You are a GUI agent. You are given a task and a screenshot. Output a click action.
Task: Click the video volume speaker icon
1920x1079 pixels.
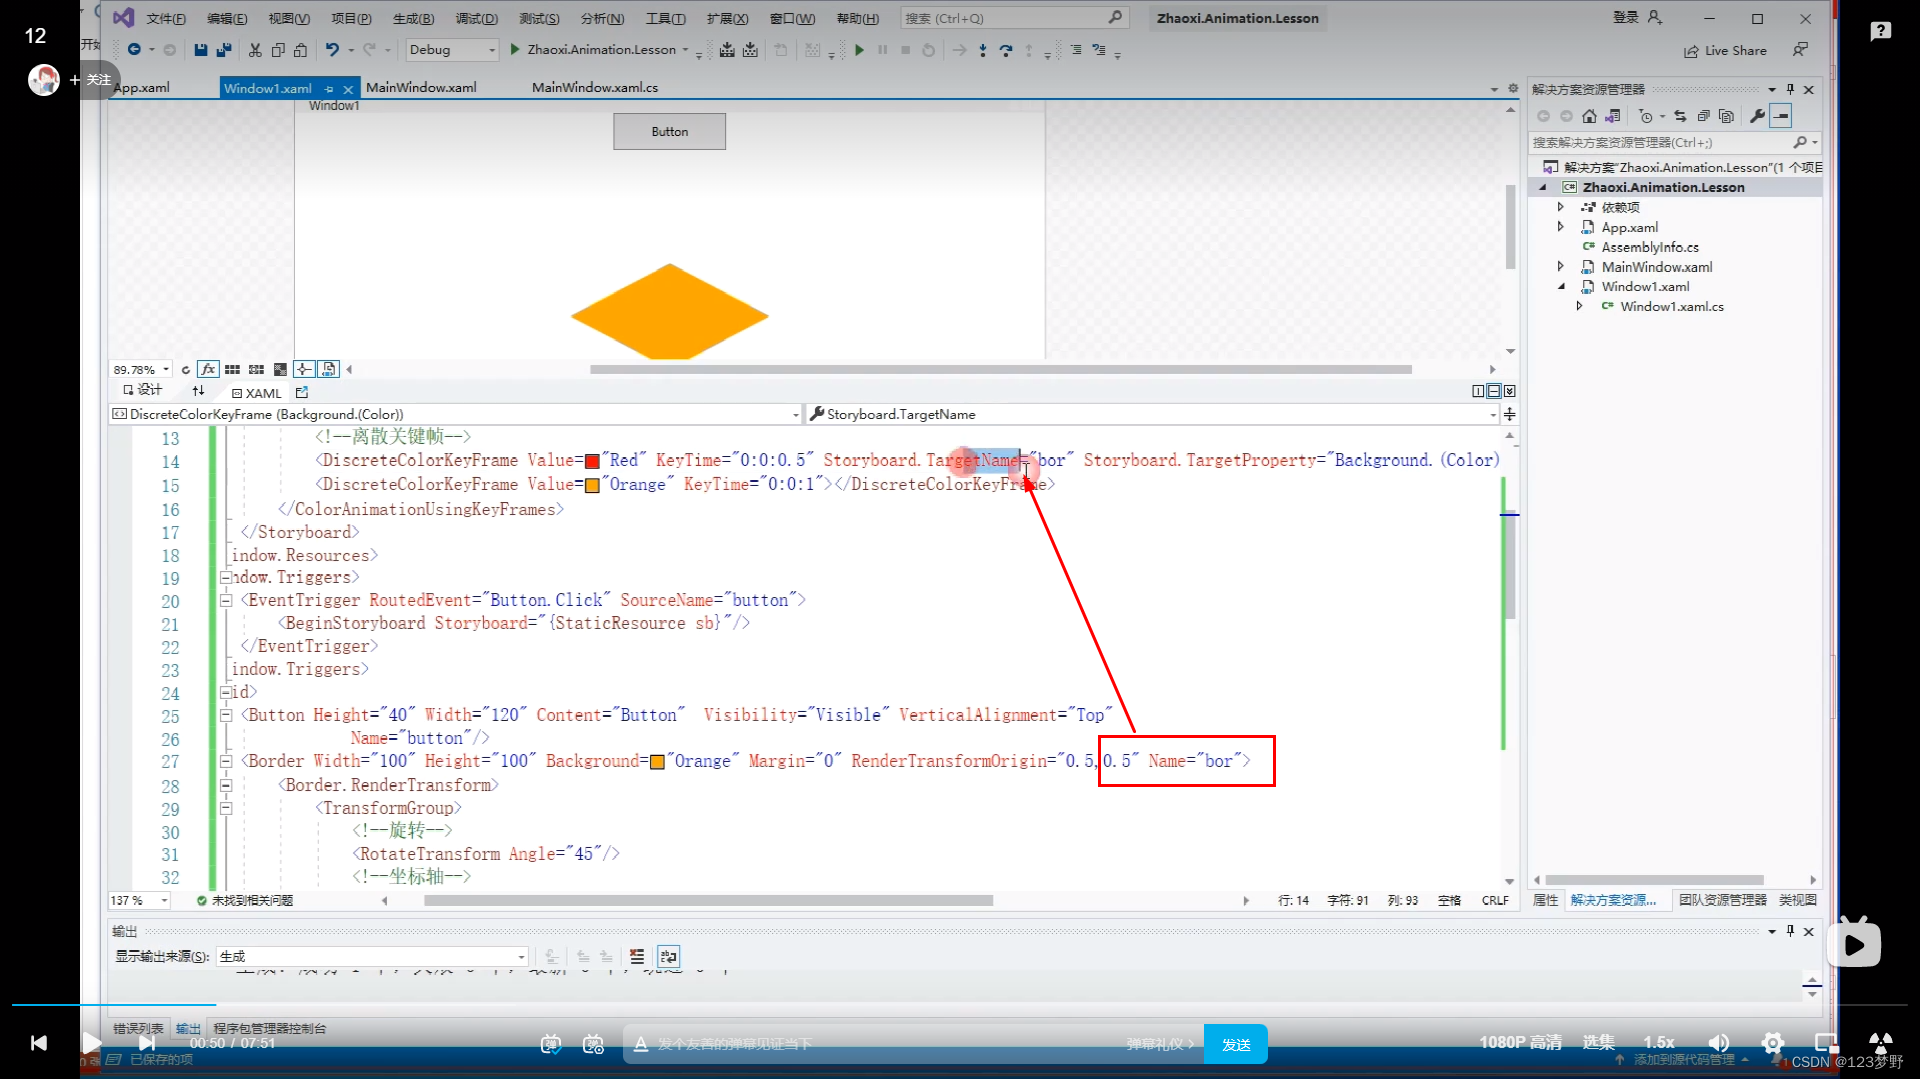tap(1718, 1043)
